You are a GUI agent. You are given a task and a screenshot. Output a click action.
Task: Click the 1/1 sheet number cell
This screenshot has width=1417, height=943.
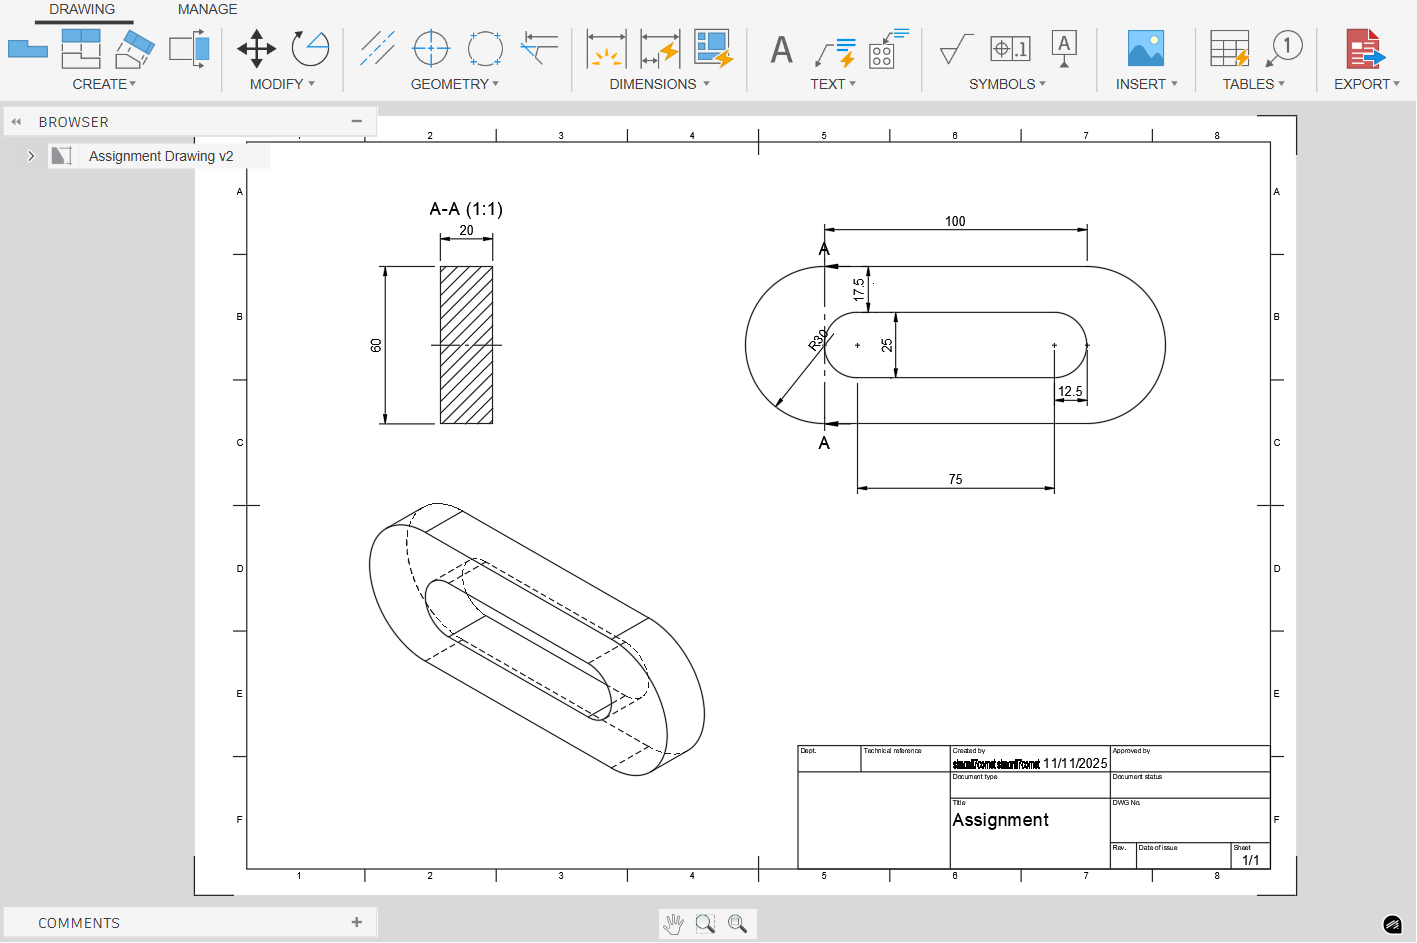tap(1250, 860)
